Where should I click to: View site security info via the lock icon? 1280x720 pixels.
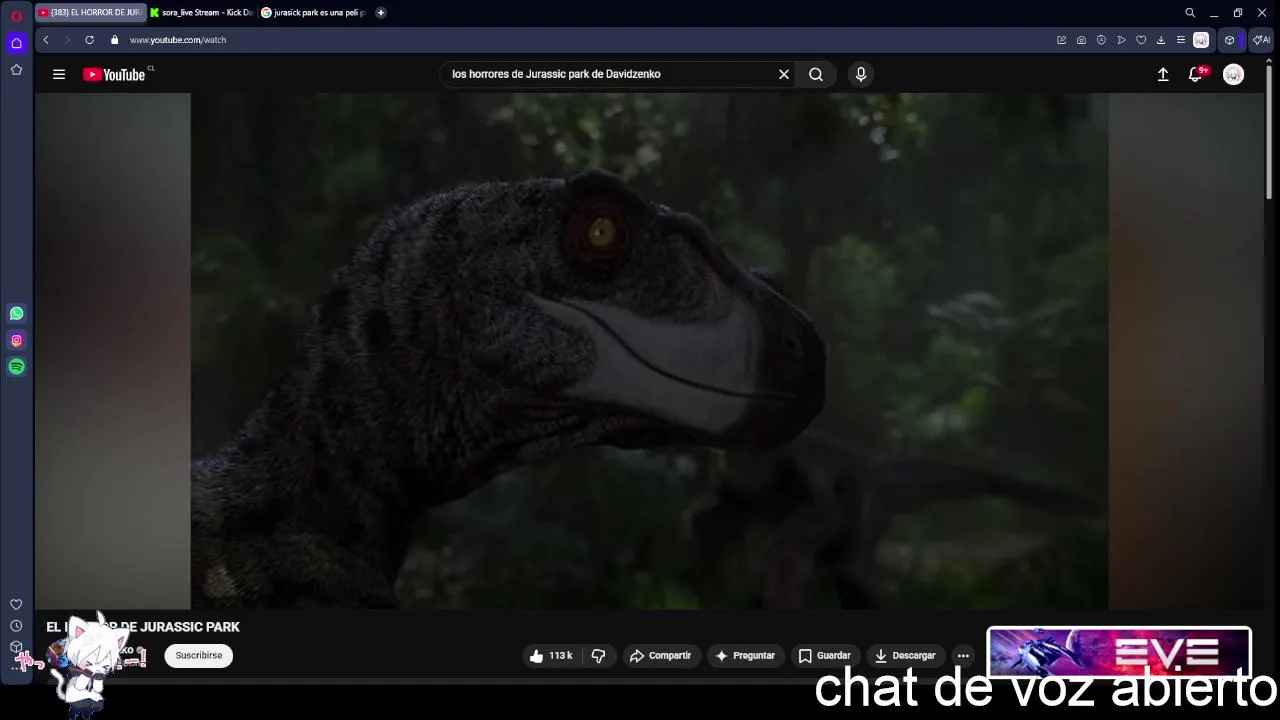pos(114,40)
